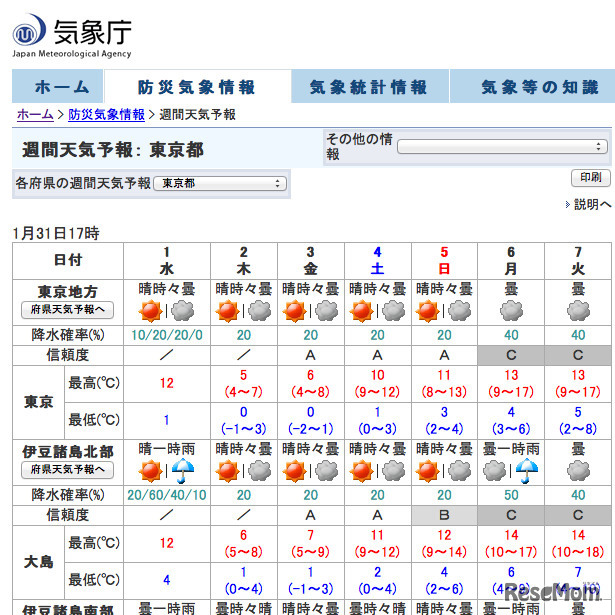This screenshot has width=615, height=615.
Task: Click Tokyo day 3 cloud icon
Action: [x=327, y=311]
